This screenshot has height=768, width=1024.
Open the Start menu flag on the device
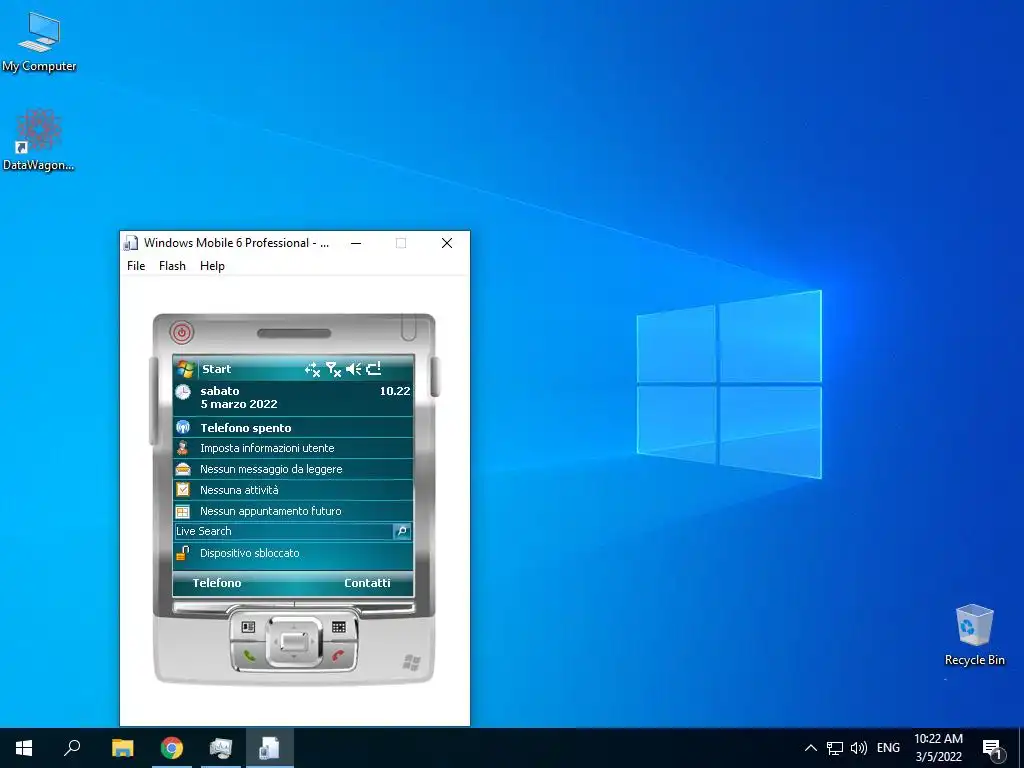coord(185,369)
